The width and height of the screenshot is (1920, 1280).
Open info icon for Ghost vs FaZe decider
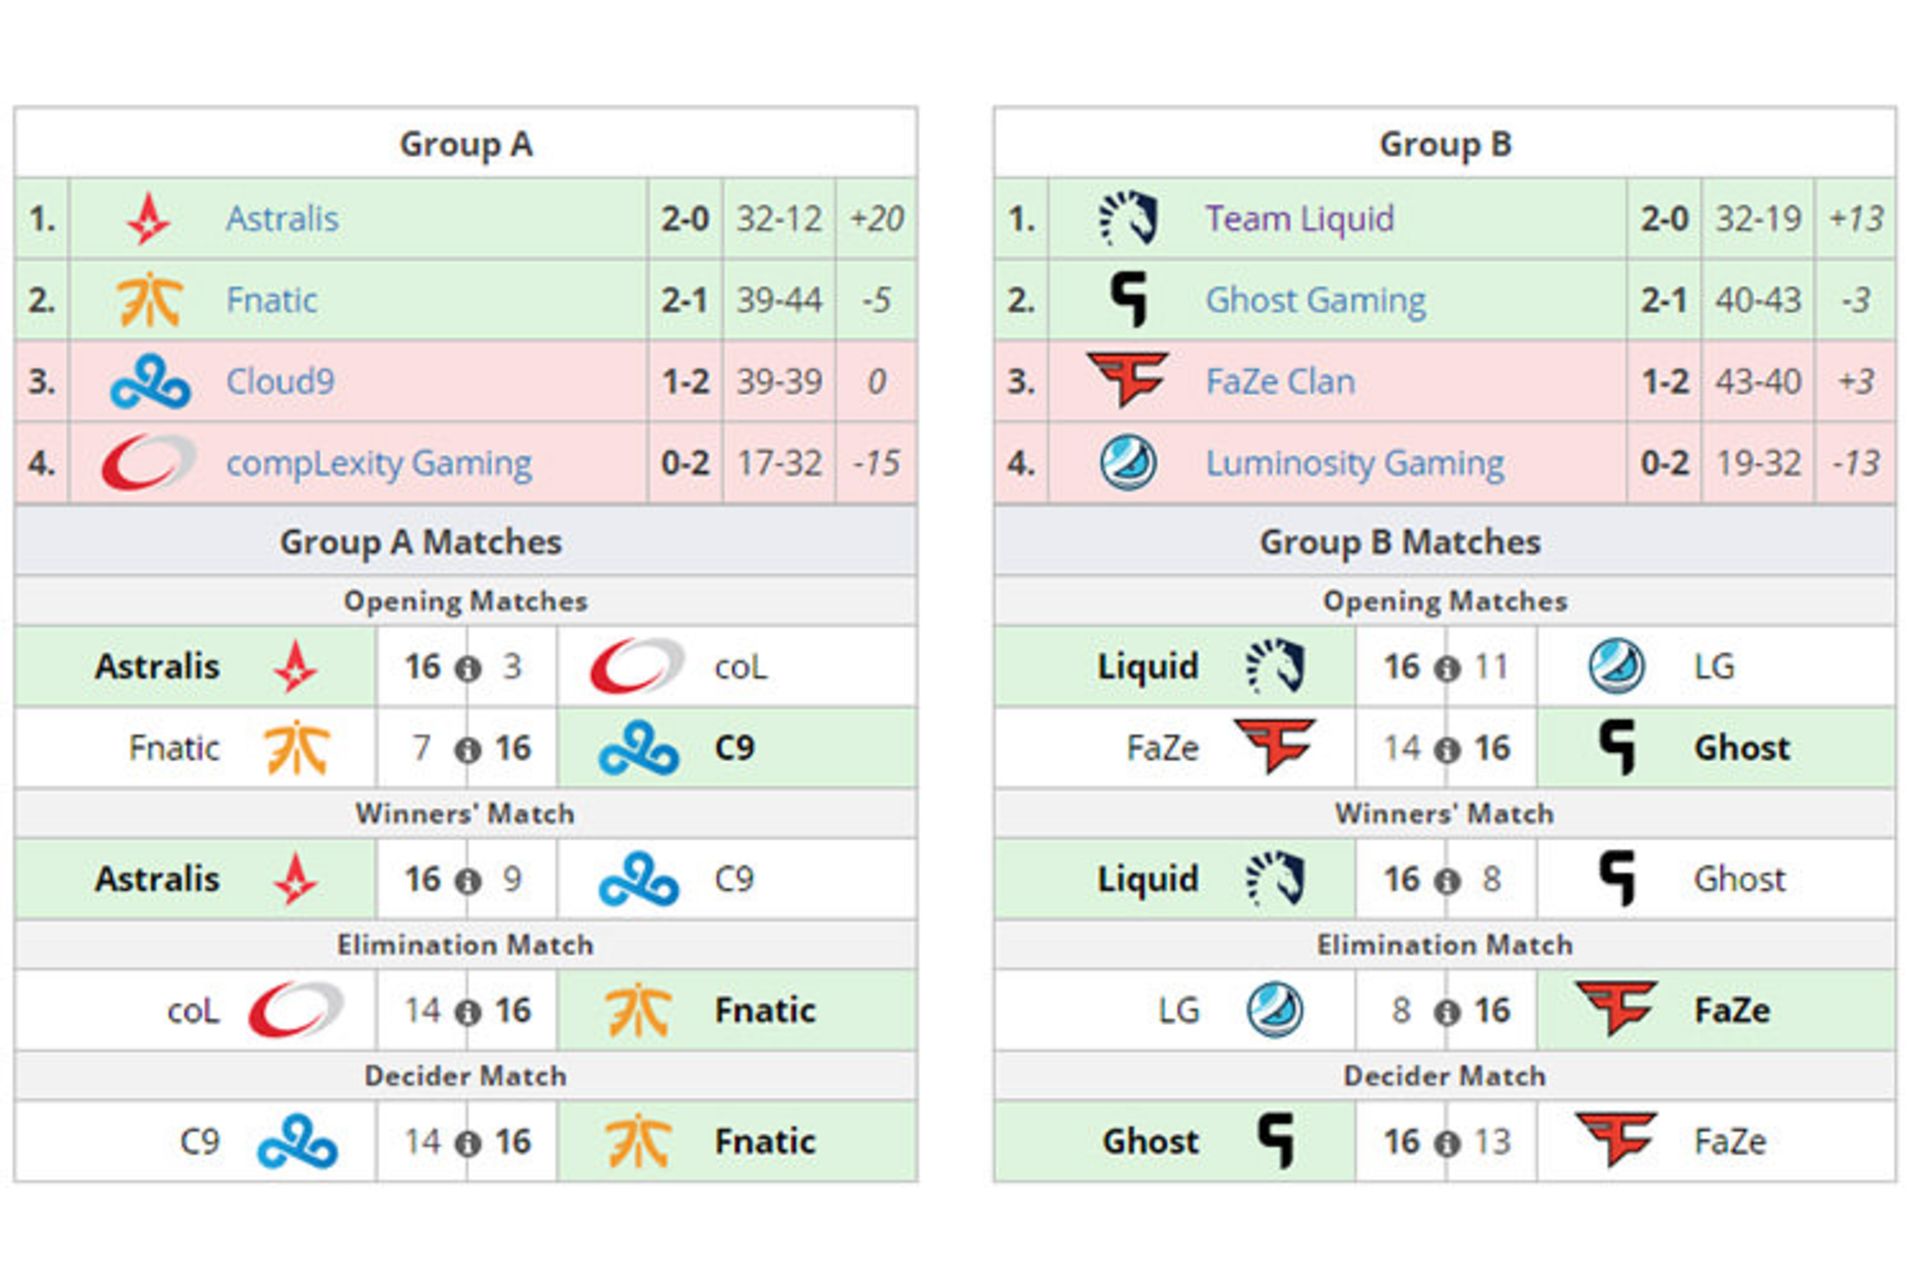coord(1446,1143)
